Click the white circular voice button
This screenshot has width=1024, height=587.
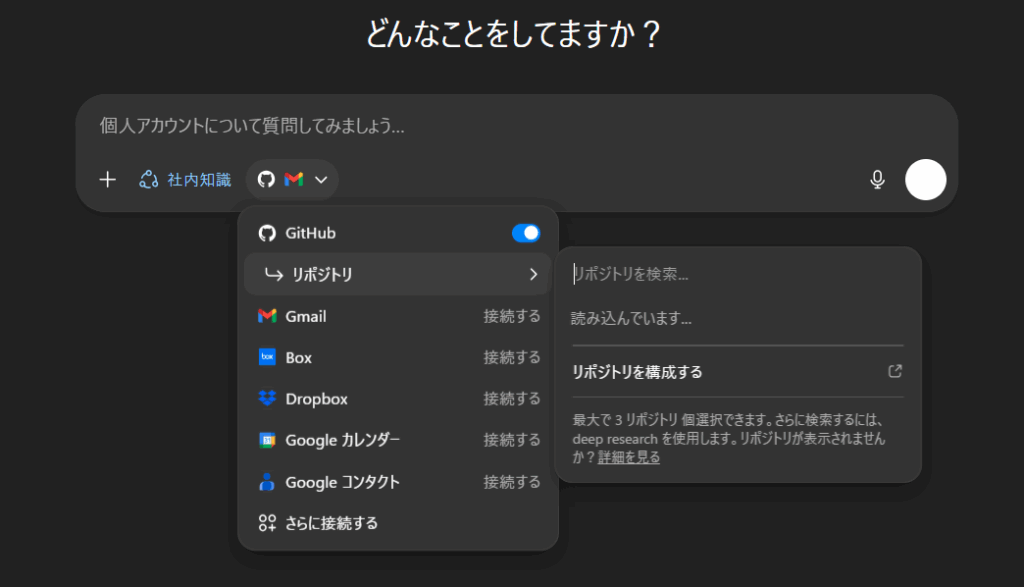pos(925,180)
